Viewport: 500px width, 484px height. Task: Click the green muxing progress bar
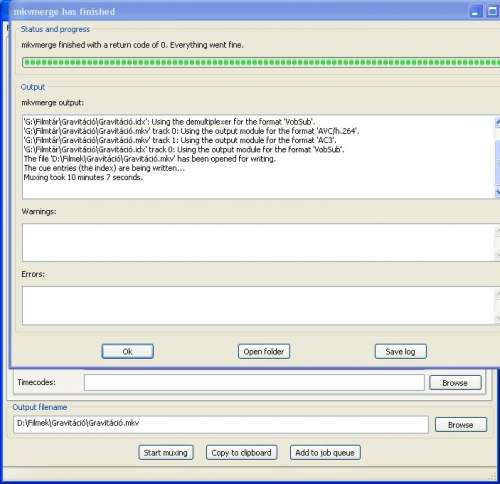click(261, 62)
